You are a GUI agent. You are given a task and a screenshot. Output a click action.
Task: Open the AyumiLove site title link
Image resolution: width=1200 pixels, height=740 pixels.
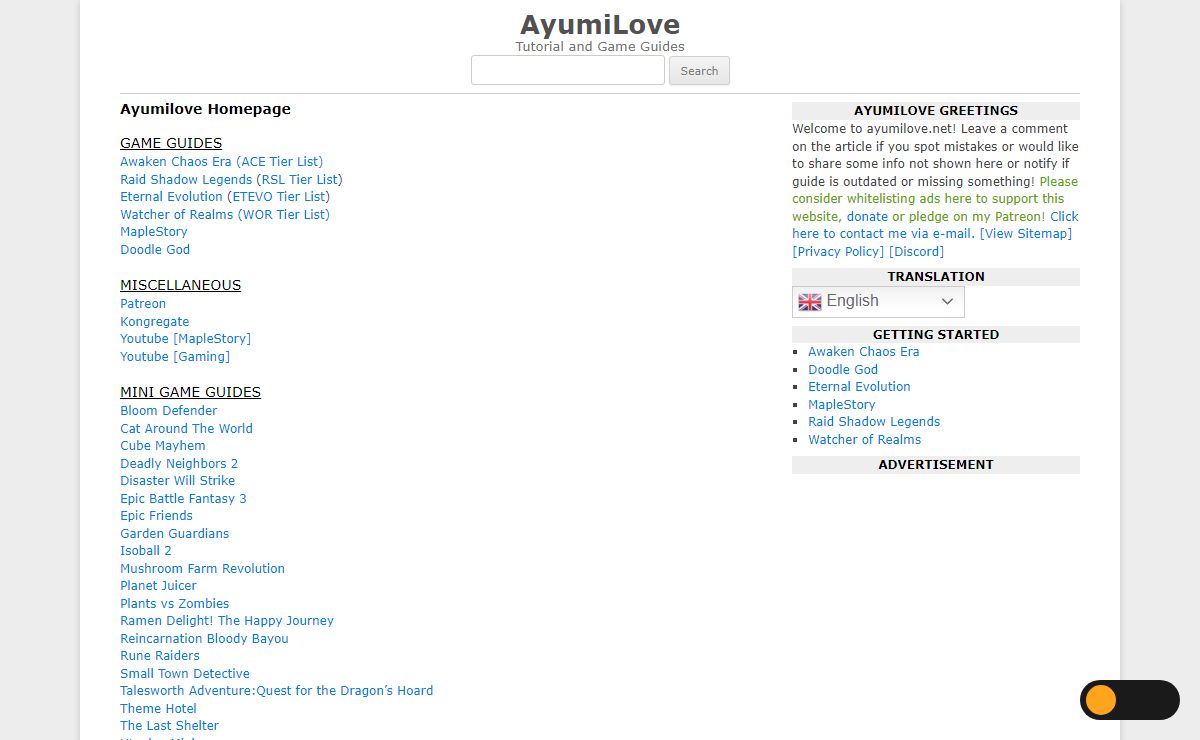tap(600, 24)
